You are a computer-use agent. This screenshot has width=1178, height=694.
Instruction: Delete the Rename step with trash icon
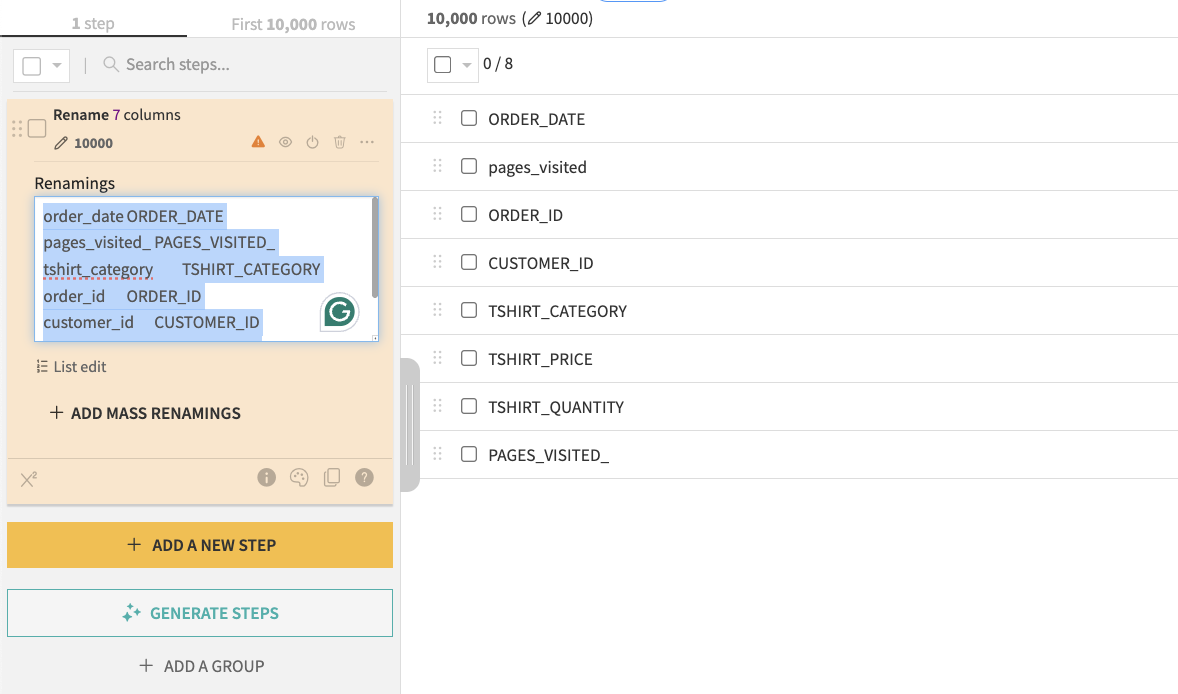[x=340, y=142]
